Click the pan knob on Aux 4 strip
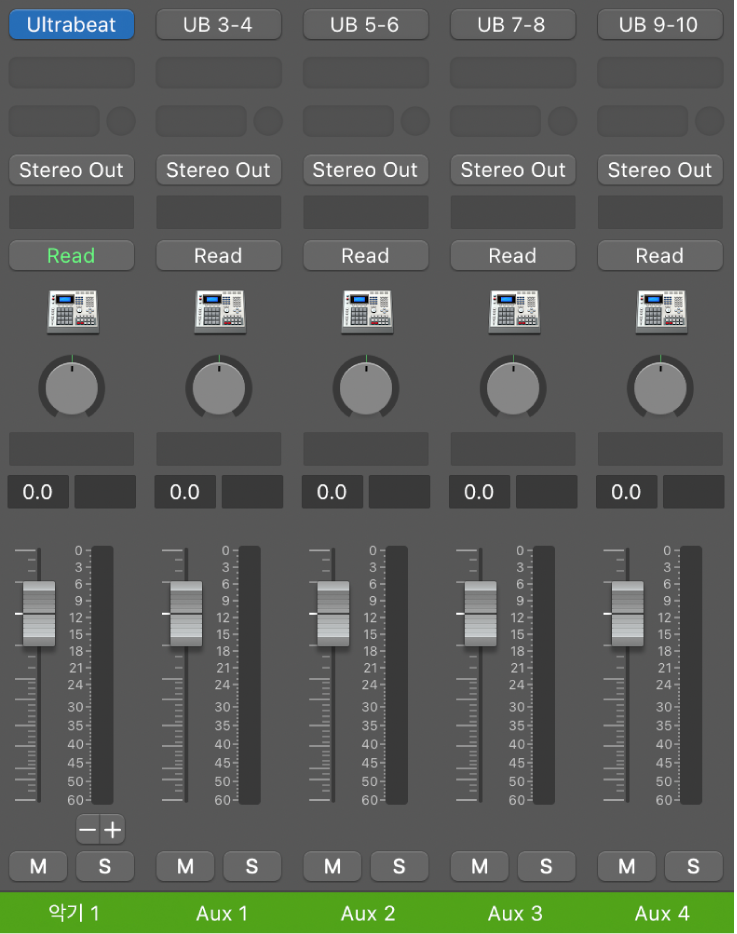The height and width of the screenshot is (934, 737). click(660, 388)
